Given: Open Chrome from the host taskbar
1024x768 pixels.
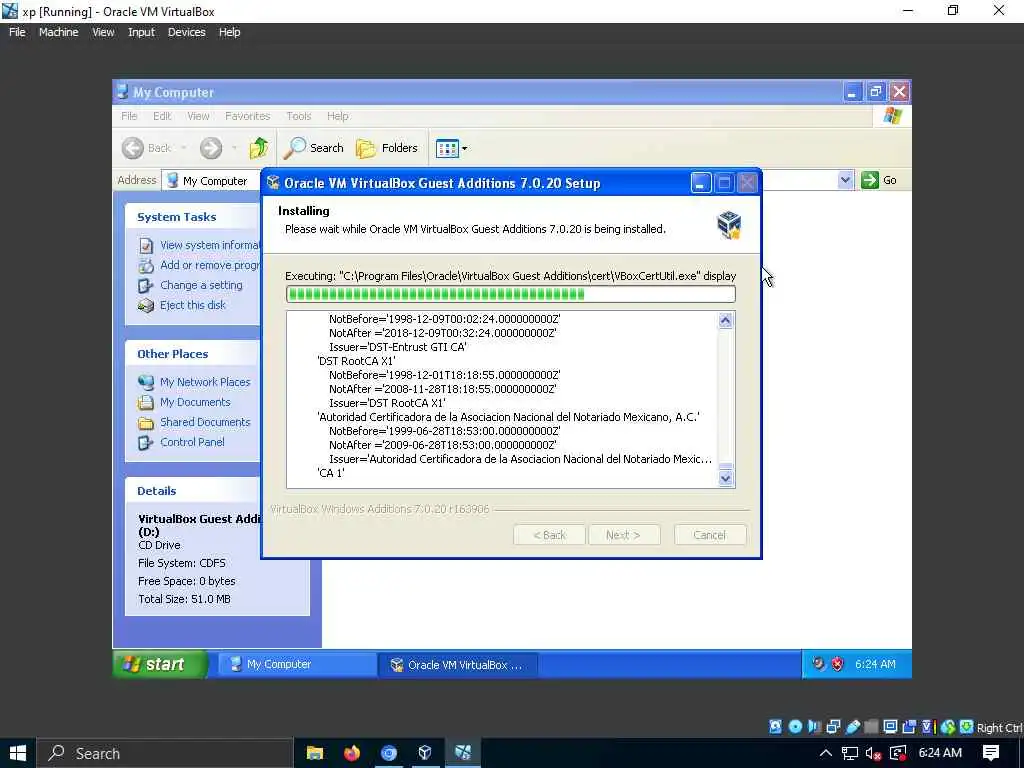Looking at the screenshot, I should (x=389, y=753).
